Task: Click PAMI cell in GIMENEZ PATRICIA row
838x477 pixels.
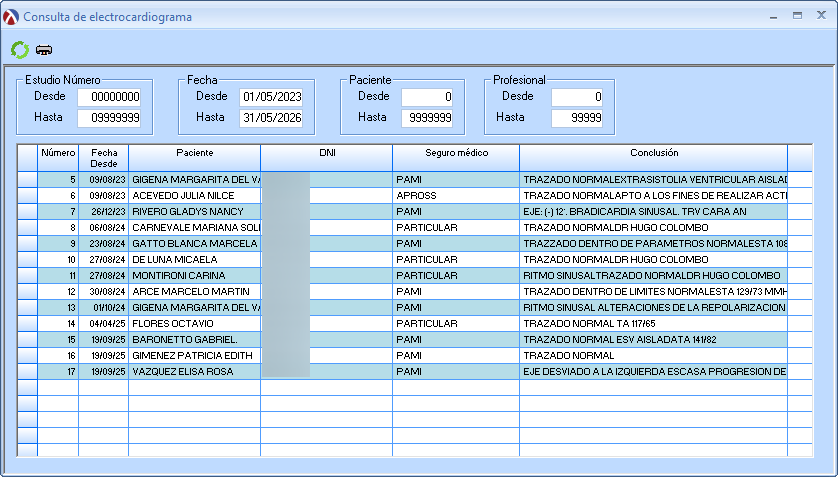Action: (456, 356)
